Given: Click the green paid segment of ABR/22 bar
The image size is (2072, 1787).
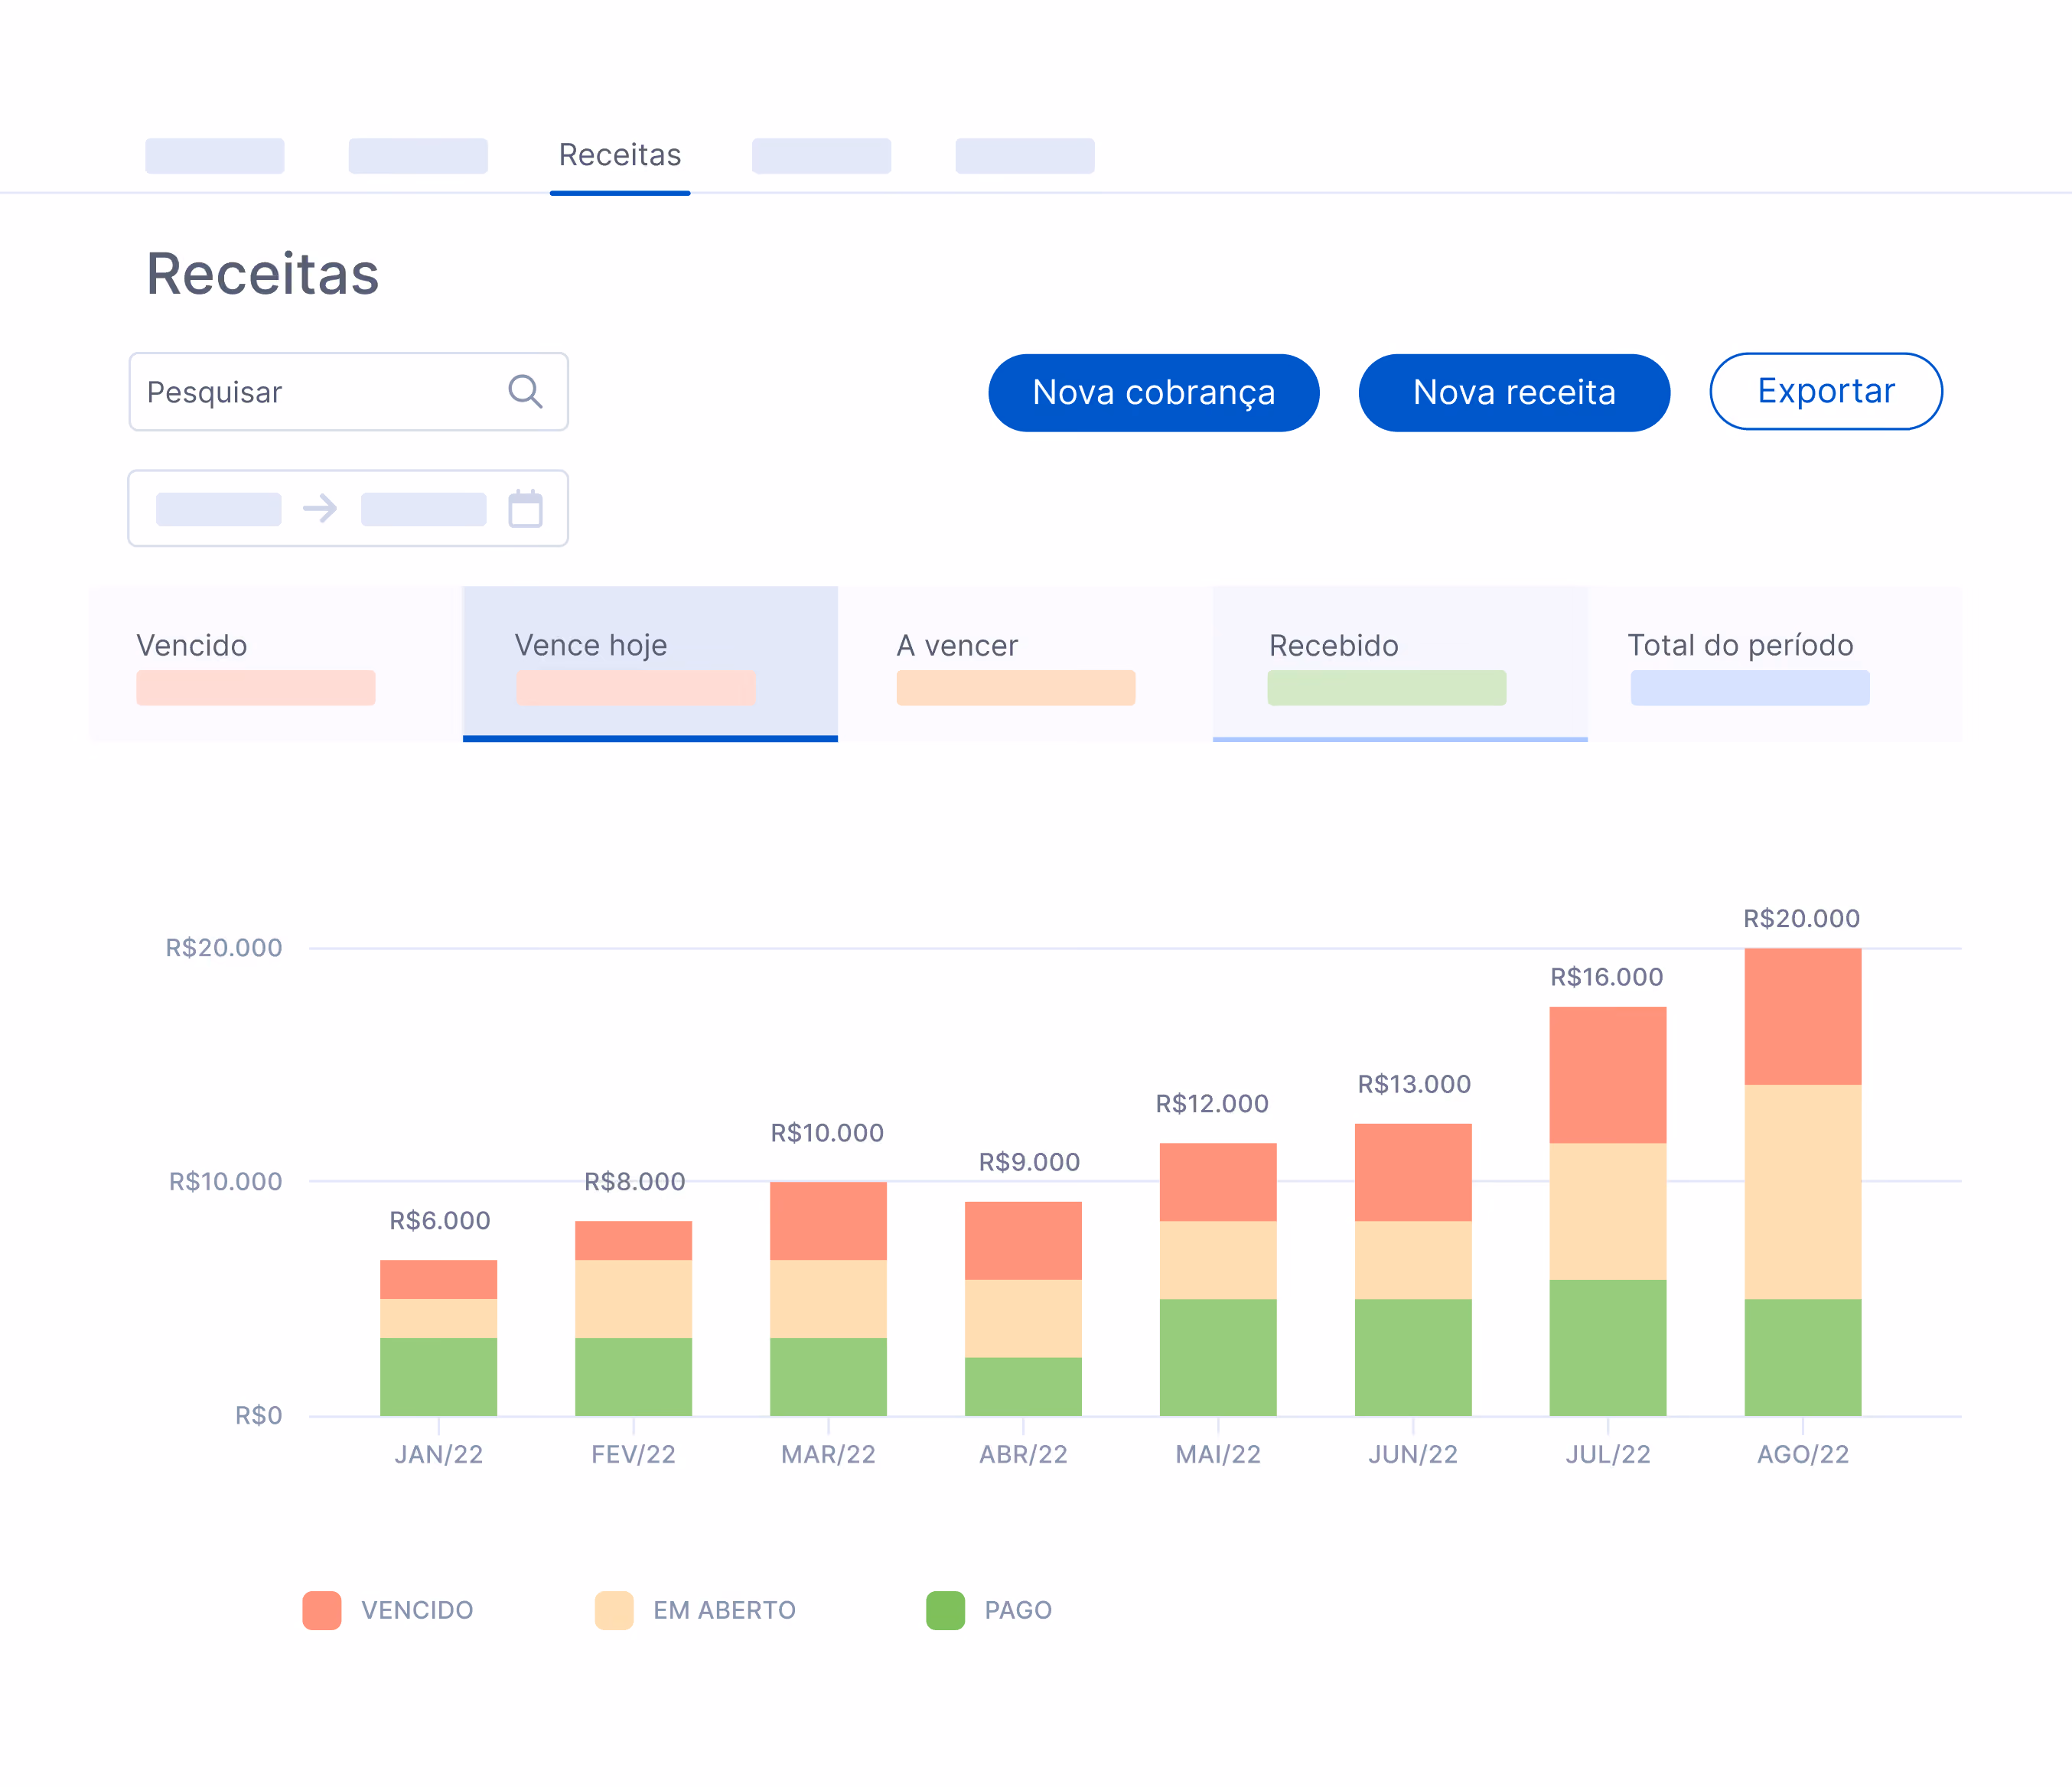Looking at the screenshot, I should [1023, 1387].
